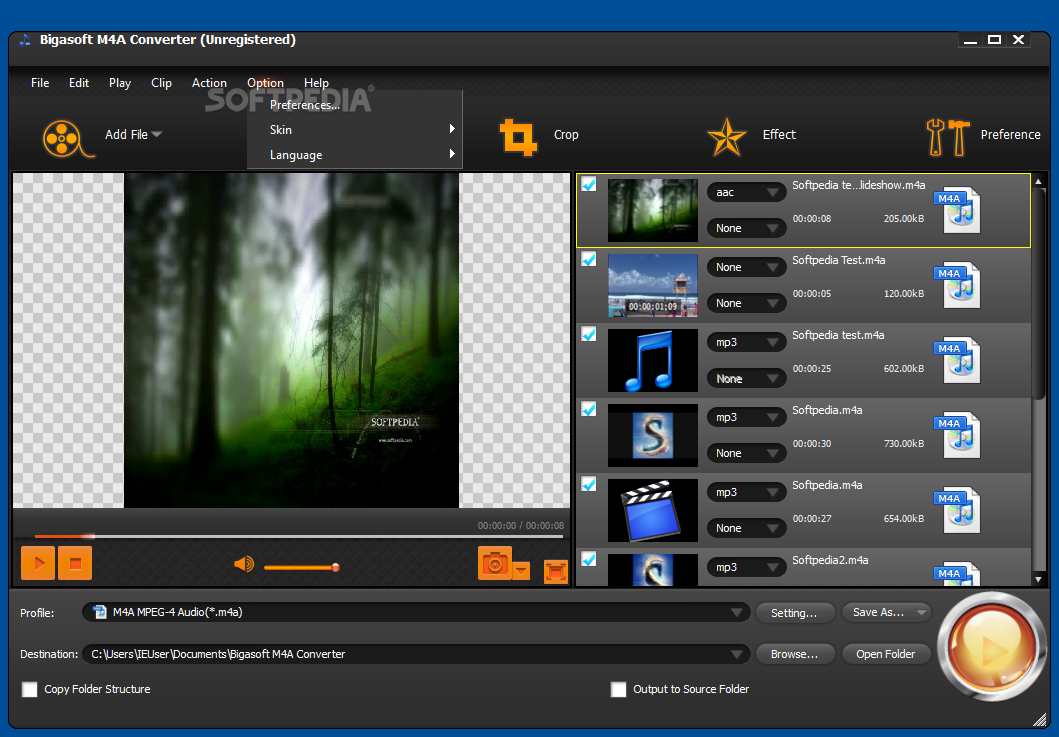Image resolution: width=1059 pixels, height=737 pixels.
Task: Click M4A format icon for 730.00kB Softpedia.m4a
Action: coord(958,435)
